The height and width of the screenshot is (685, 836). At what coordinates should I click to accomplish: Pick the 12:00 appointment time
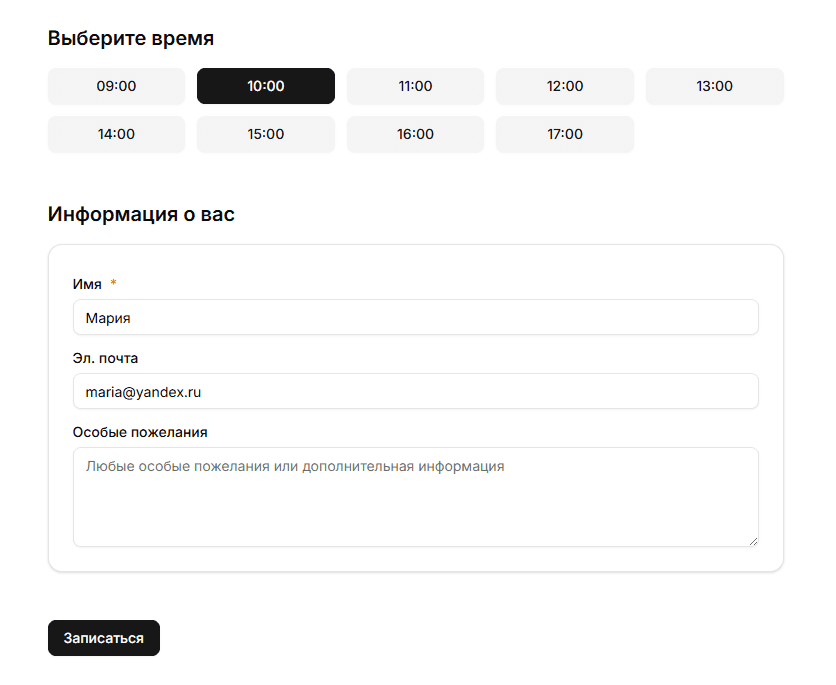[x=565, y=86]
